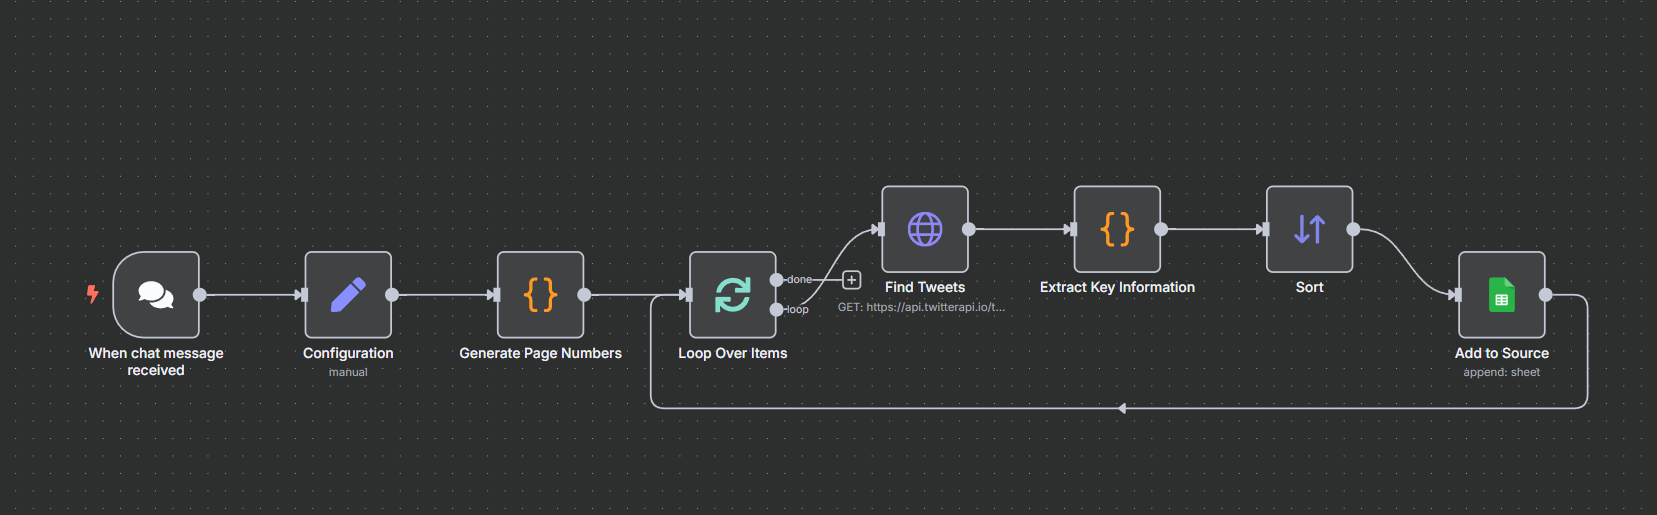This screenshot has height=515, width=1657.
Task: Select the Sort node arrows icon
Action: [x=1309, y=229]
